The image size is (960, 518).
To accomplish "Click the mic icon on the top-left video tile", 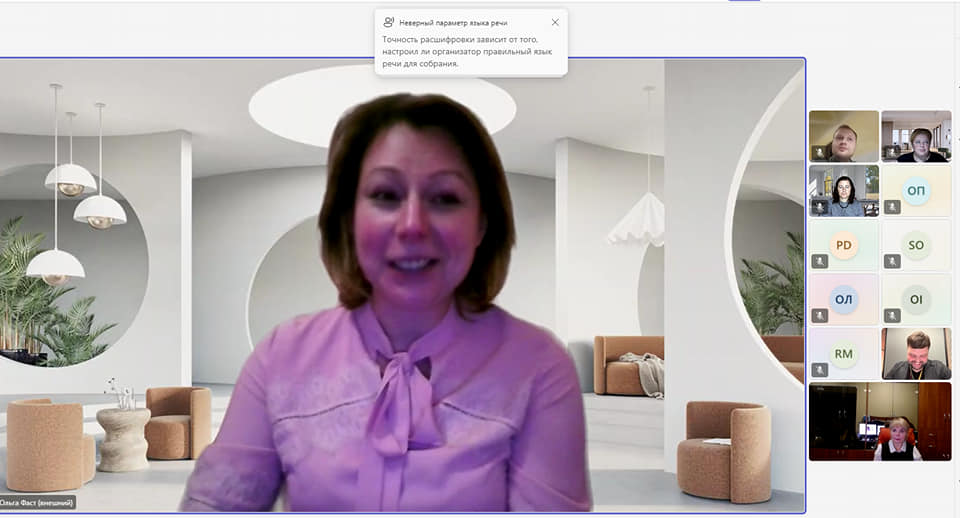I will click(820, 153).
